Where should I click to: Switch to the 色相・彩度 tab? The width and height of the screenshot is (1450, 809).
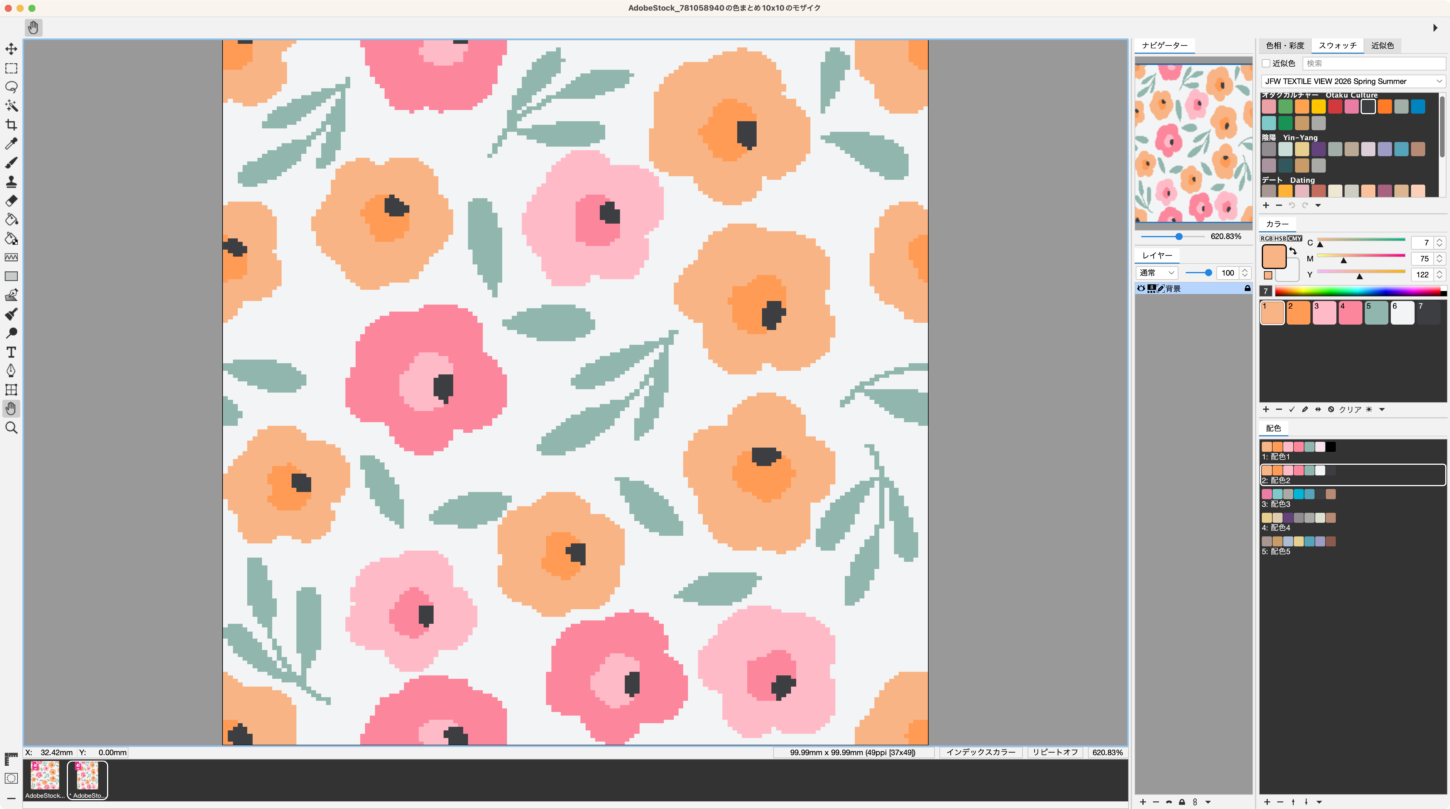click(x=1284, y=46)
